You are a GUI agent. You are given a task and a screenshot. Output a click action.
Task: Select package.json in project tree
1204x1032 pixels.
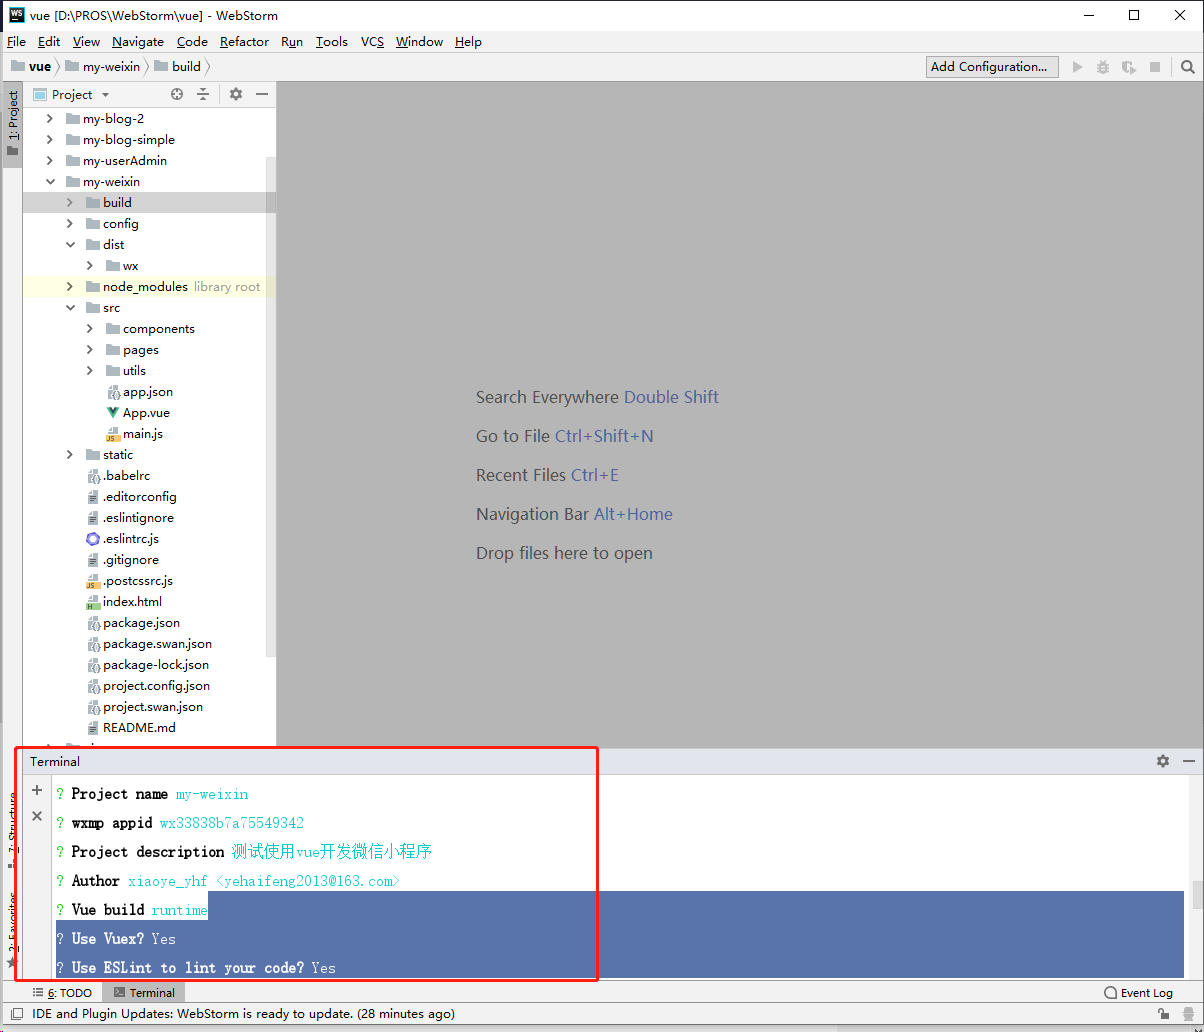click(x=141, y=622)
